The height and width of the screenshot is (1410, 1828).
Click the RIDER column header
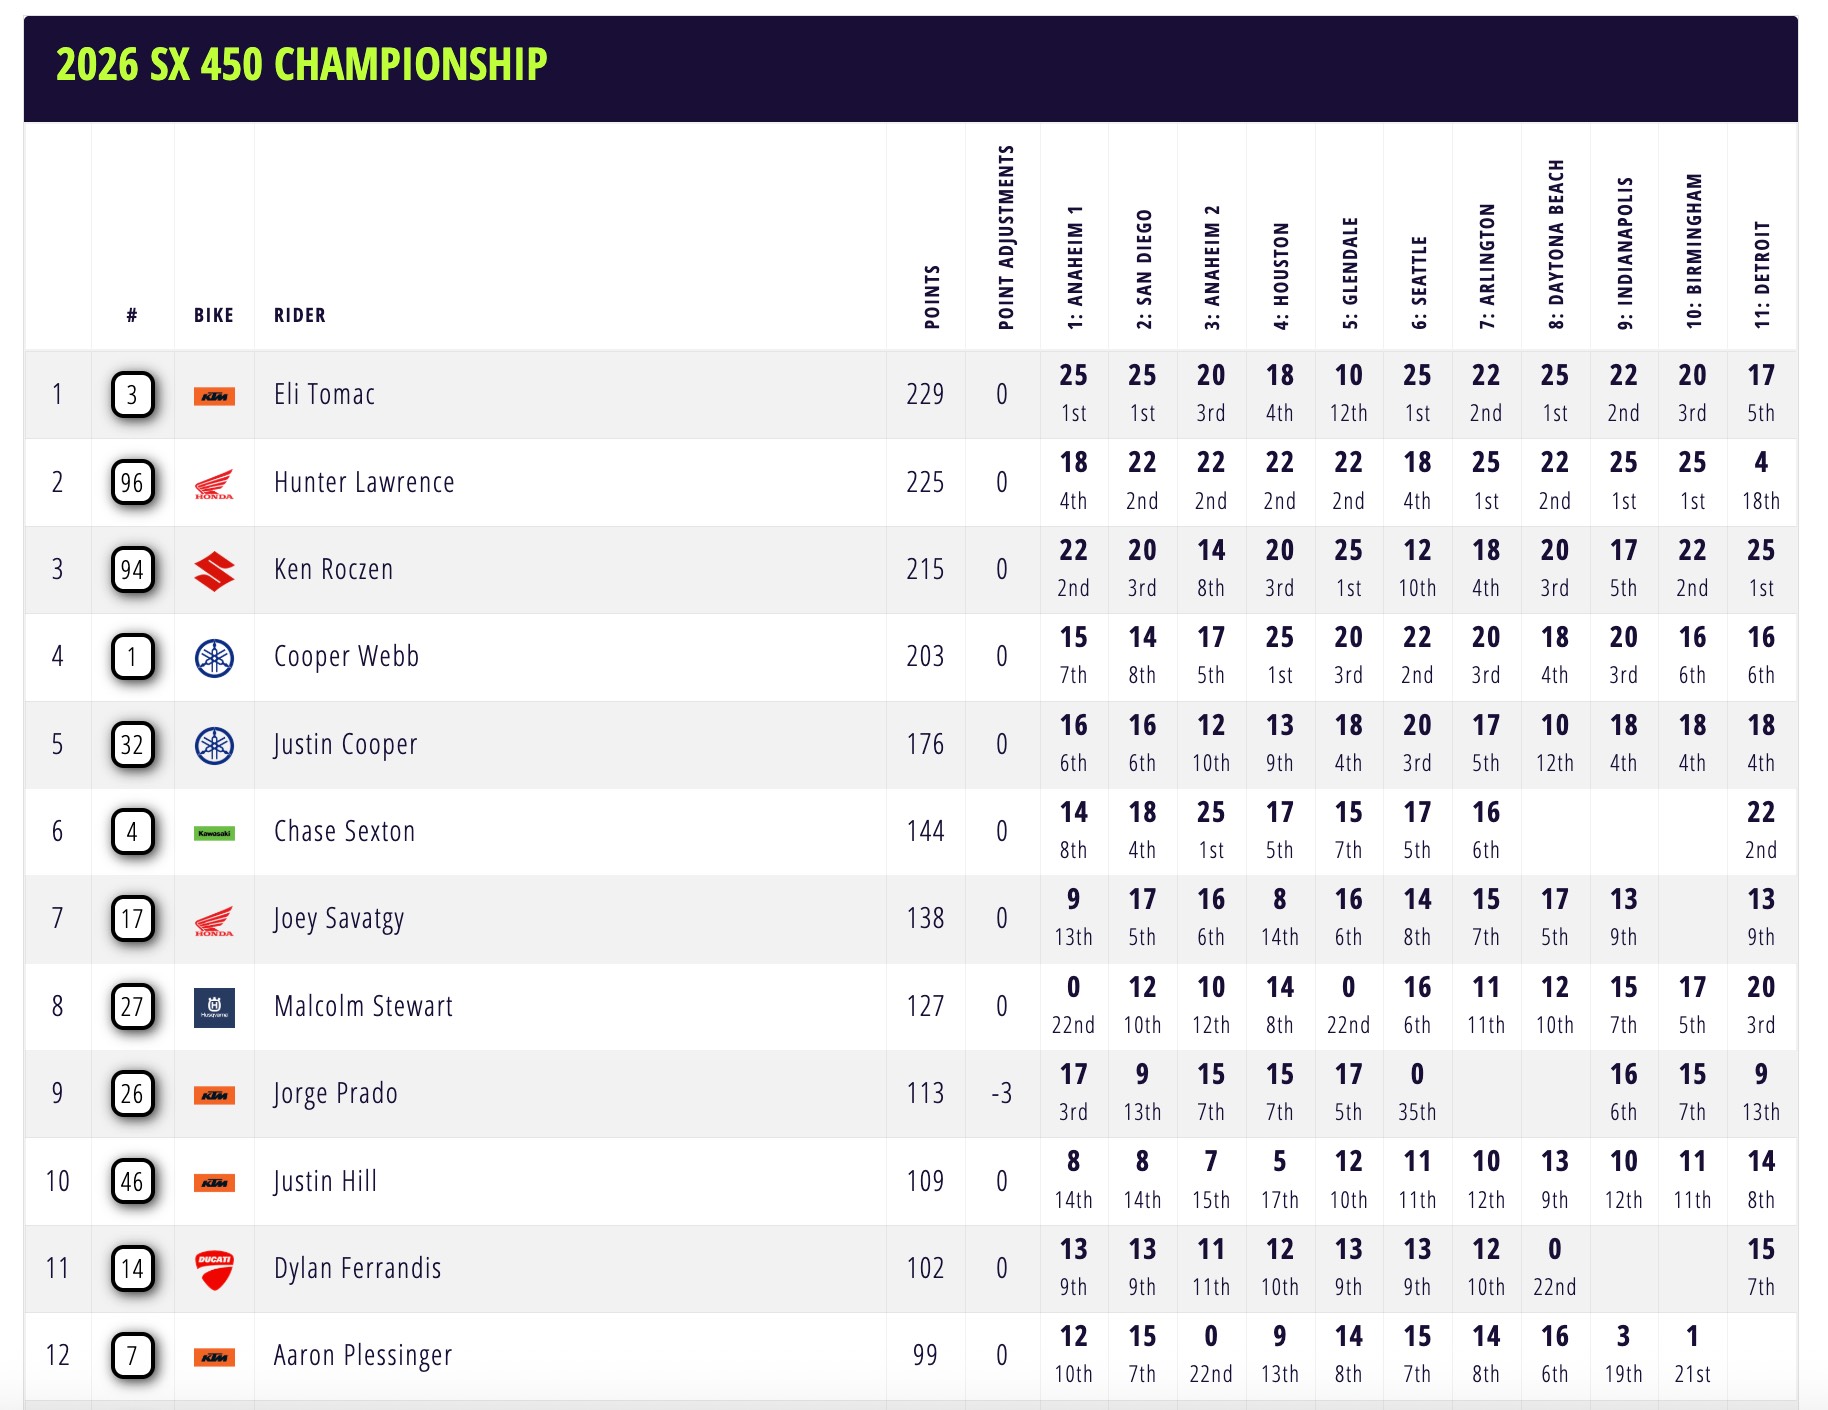point(299,316)
